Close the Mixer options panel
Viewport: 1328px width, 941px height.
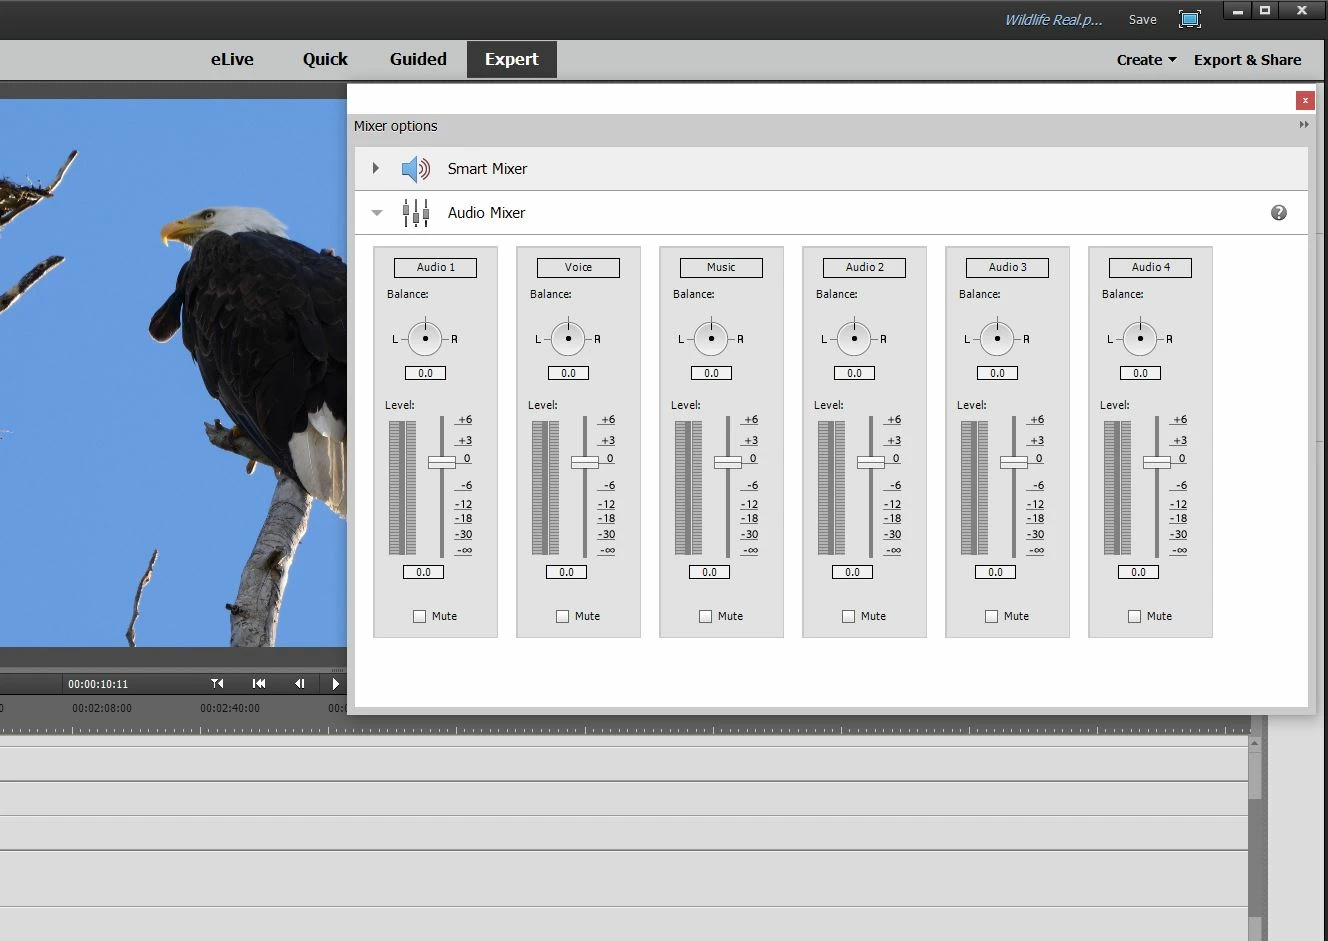point(1305,100)
